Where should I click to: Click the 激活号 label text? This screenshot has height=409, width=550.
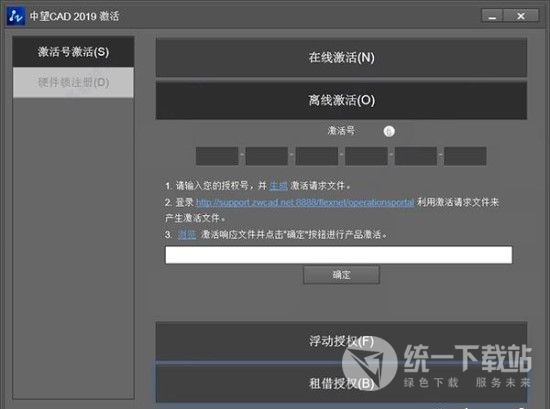click(x=341, y=131)
